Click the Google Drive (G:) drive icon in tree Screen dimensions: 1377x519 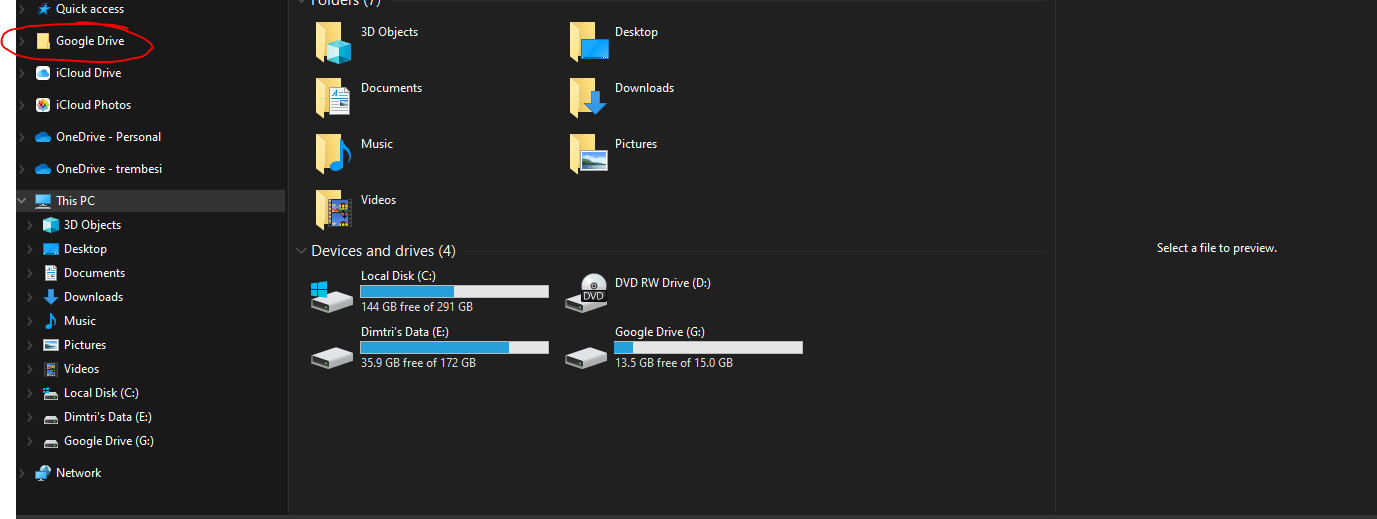(x=51, y=441)
